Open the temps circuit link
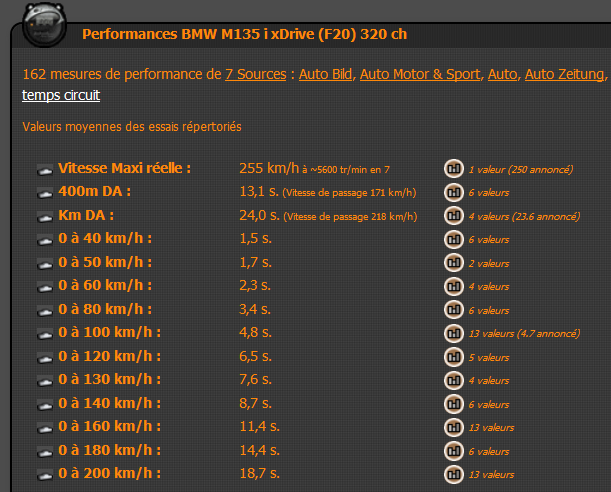Image resolution: width=611 pixels, height=492 pixels. pos(61,95)
